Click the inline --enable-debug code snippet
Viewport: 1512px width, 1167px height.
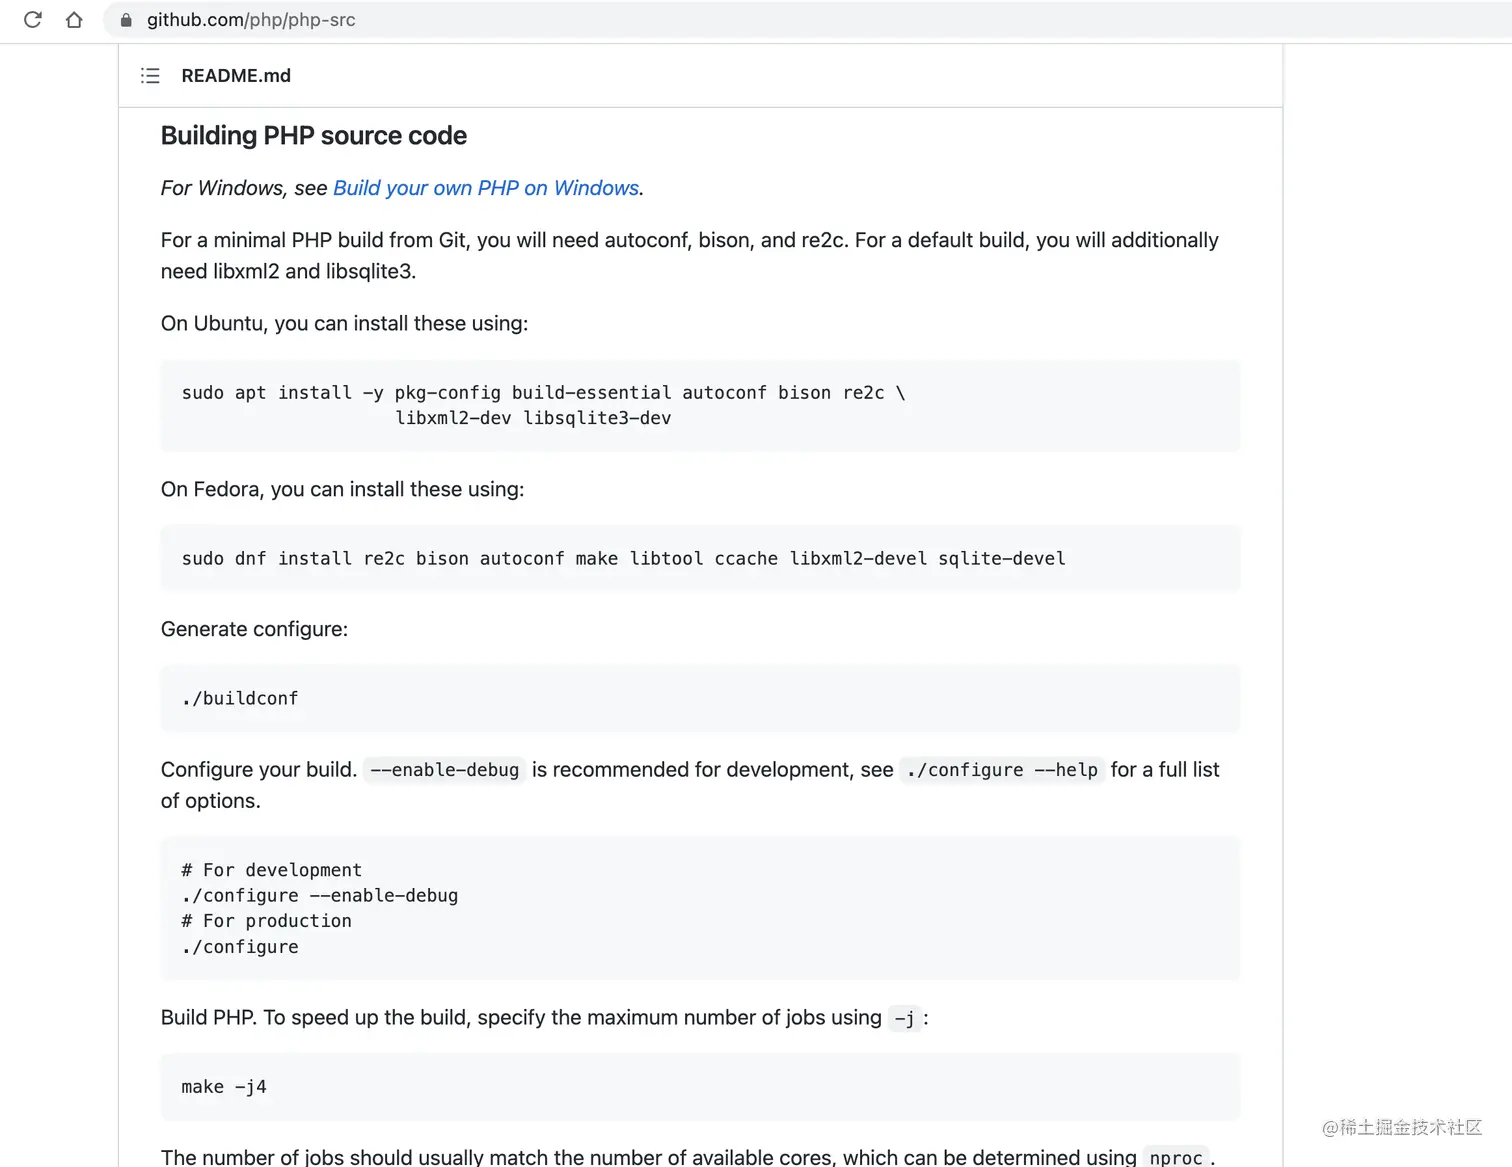[444, 770]
